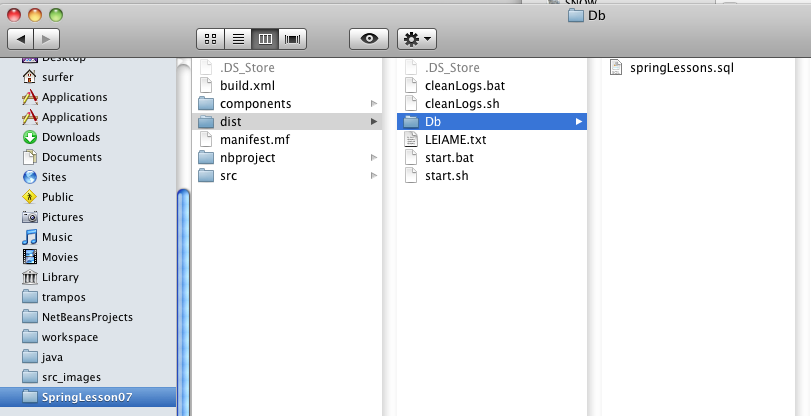Open Pictures in sidebar
The image size is (811, 416).
(x=88, y=217)
